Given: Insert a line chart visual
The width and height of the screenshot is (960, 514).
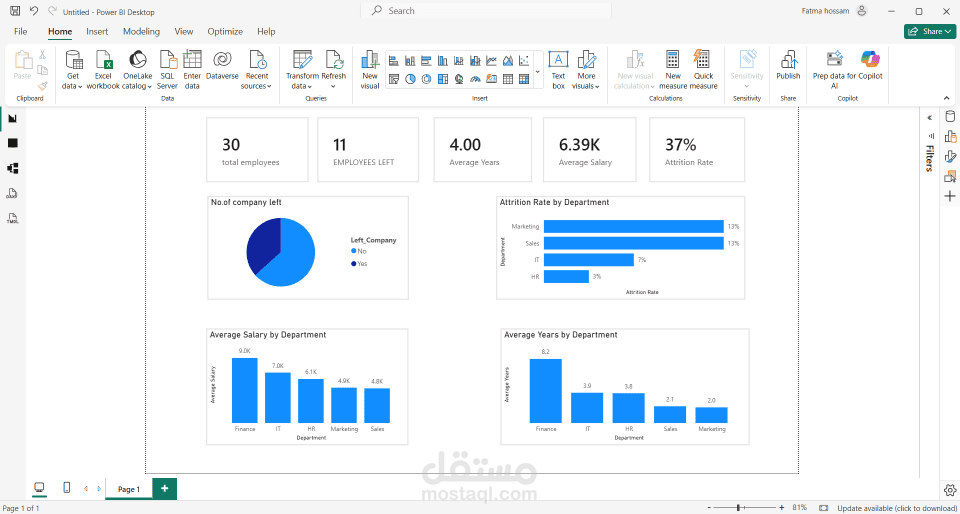Looking at the screenshot, I should pos(491,61).
